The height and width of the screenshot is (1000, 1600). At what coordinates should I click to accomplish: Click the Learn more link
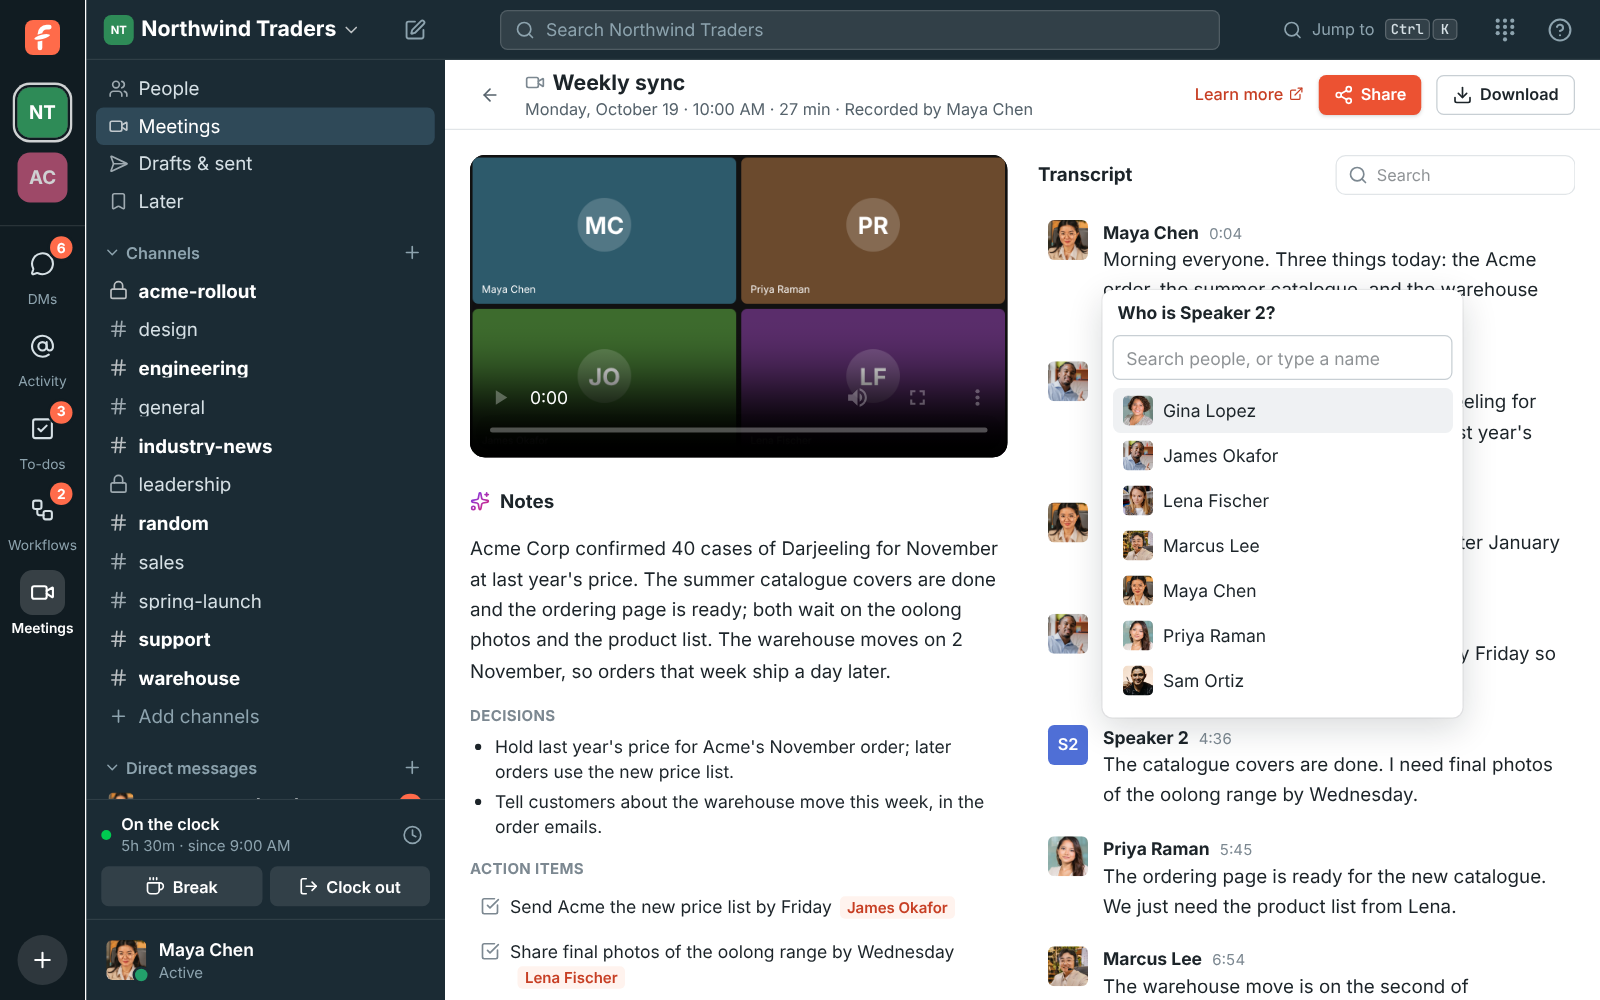pyautogui.click(x=1248, y=95)
